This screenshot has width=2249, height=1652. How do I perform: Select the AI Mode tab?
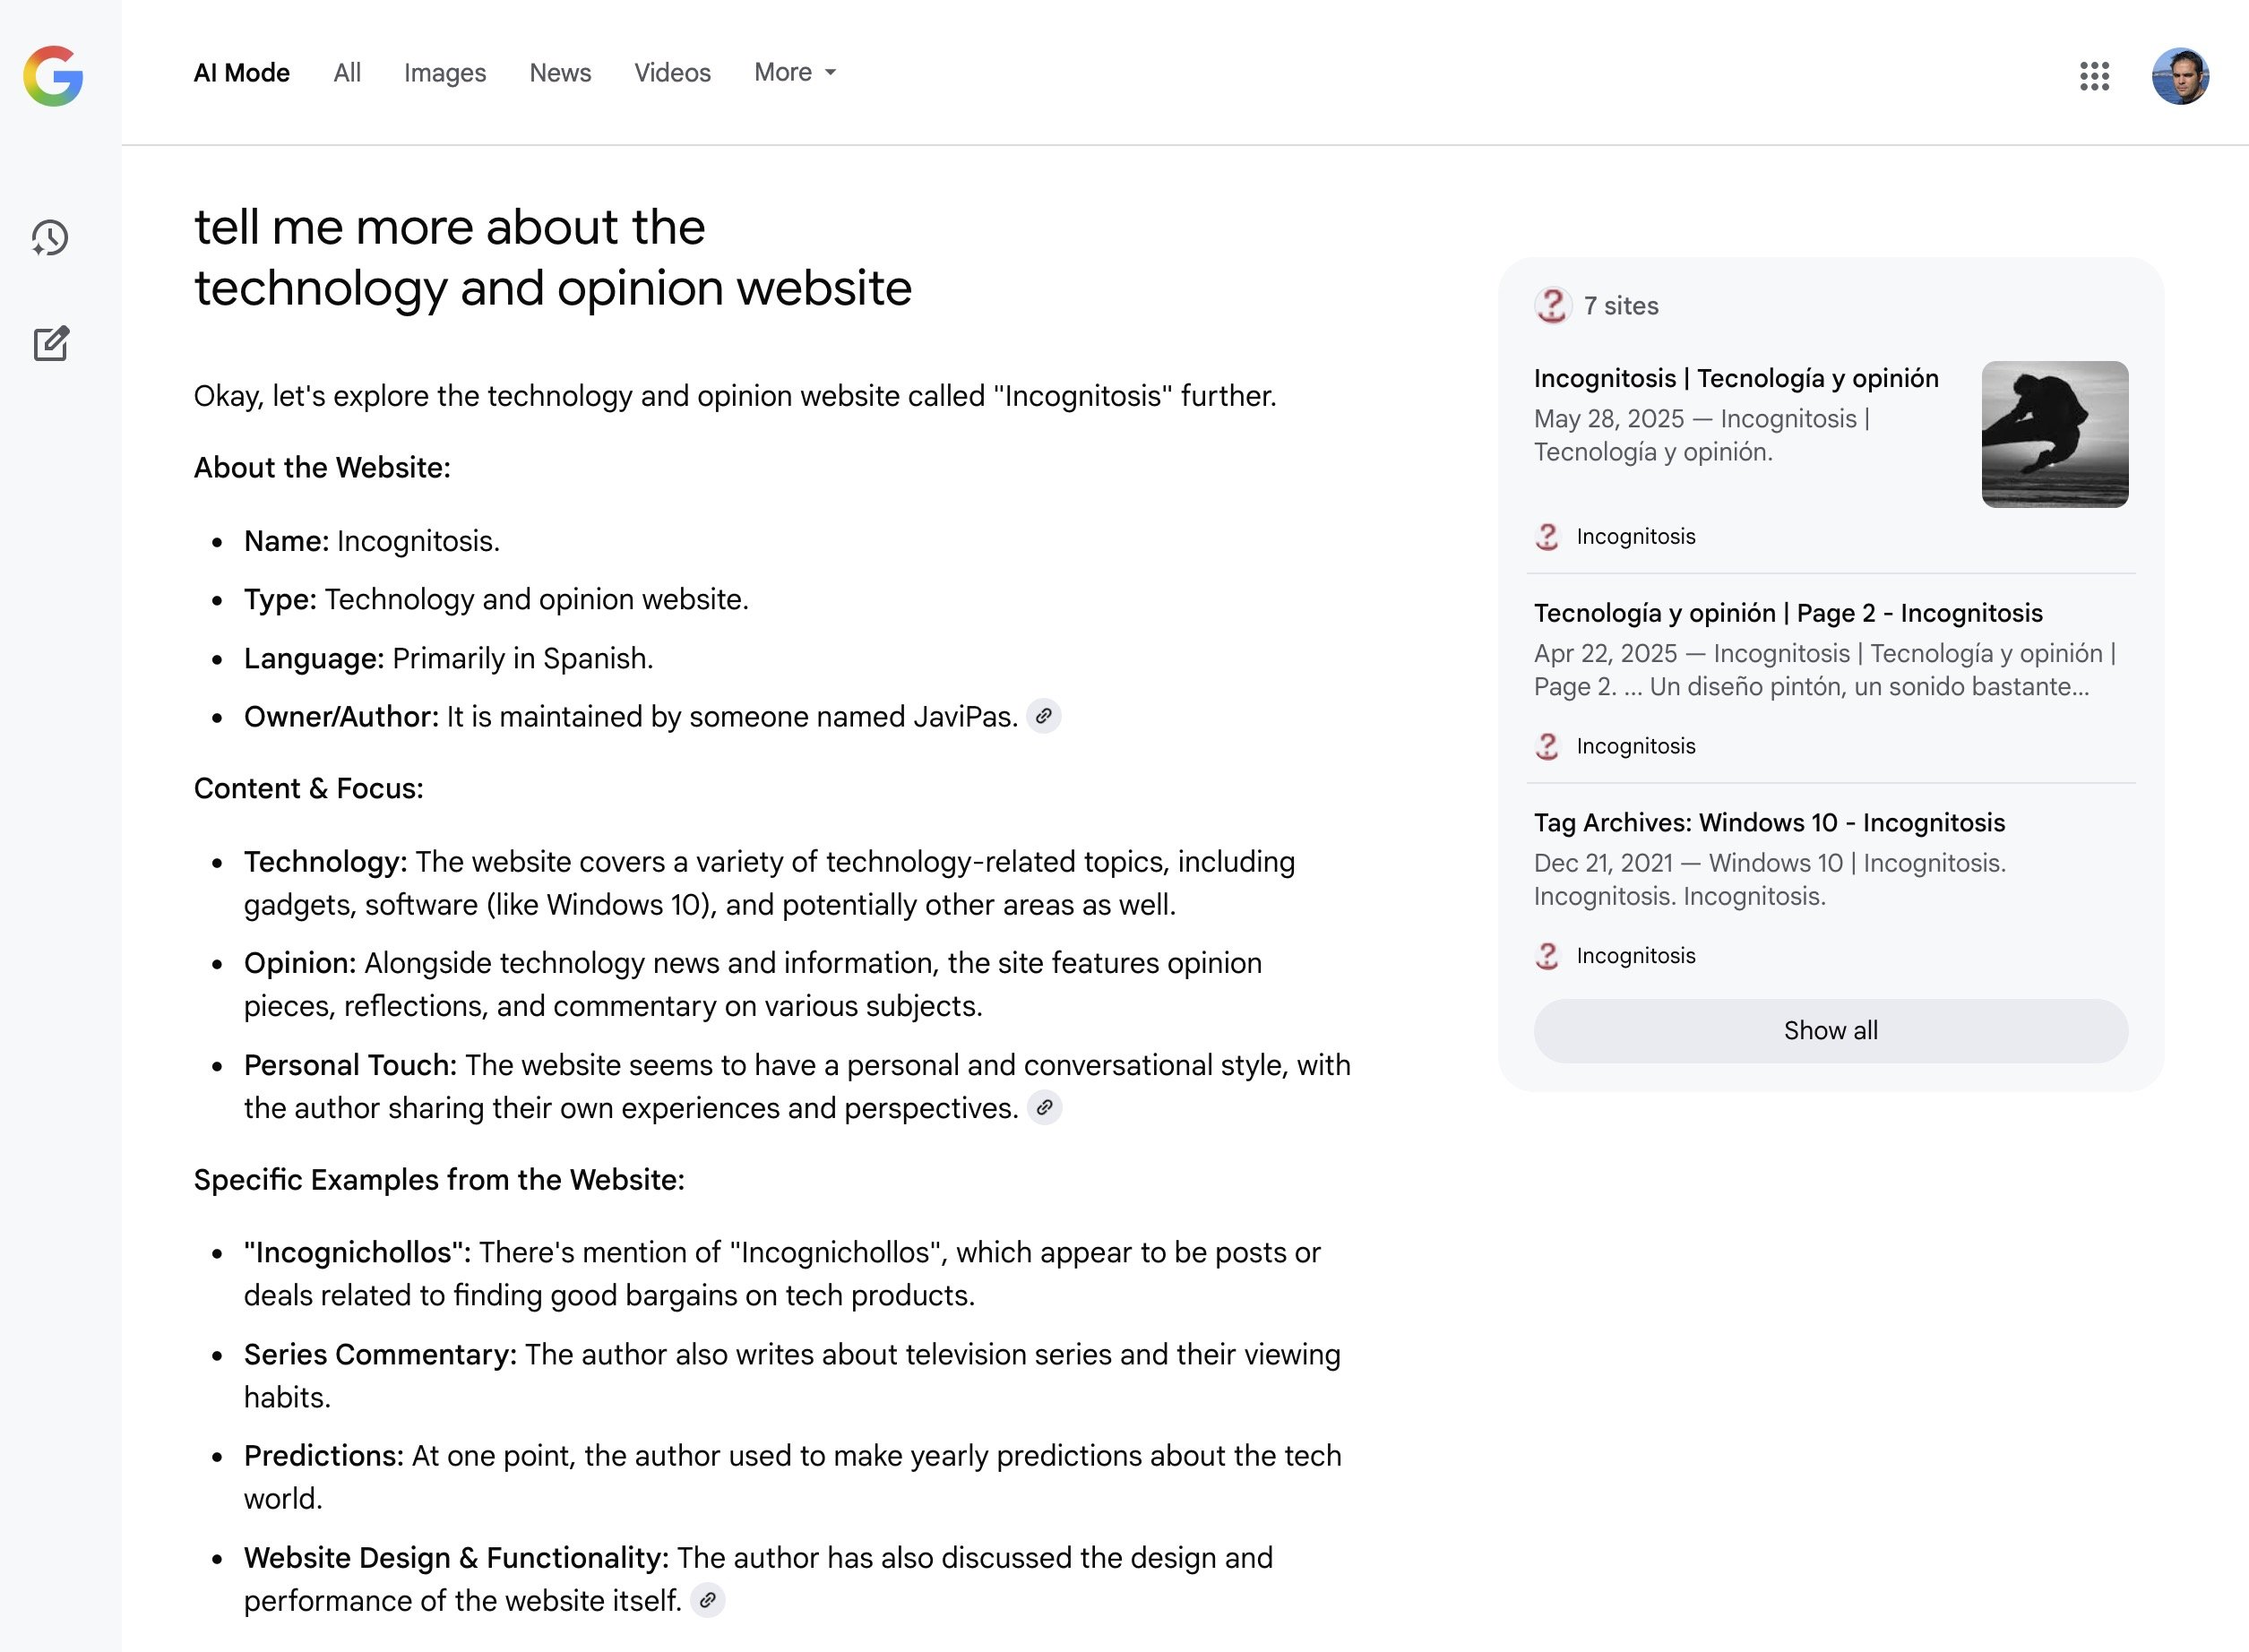[x=241, y=73]
